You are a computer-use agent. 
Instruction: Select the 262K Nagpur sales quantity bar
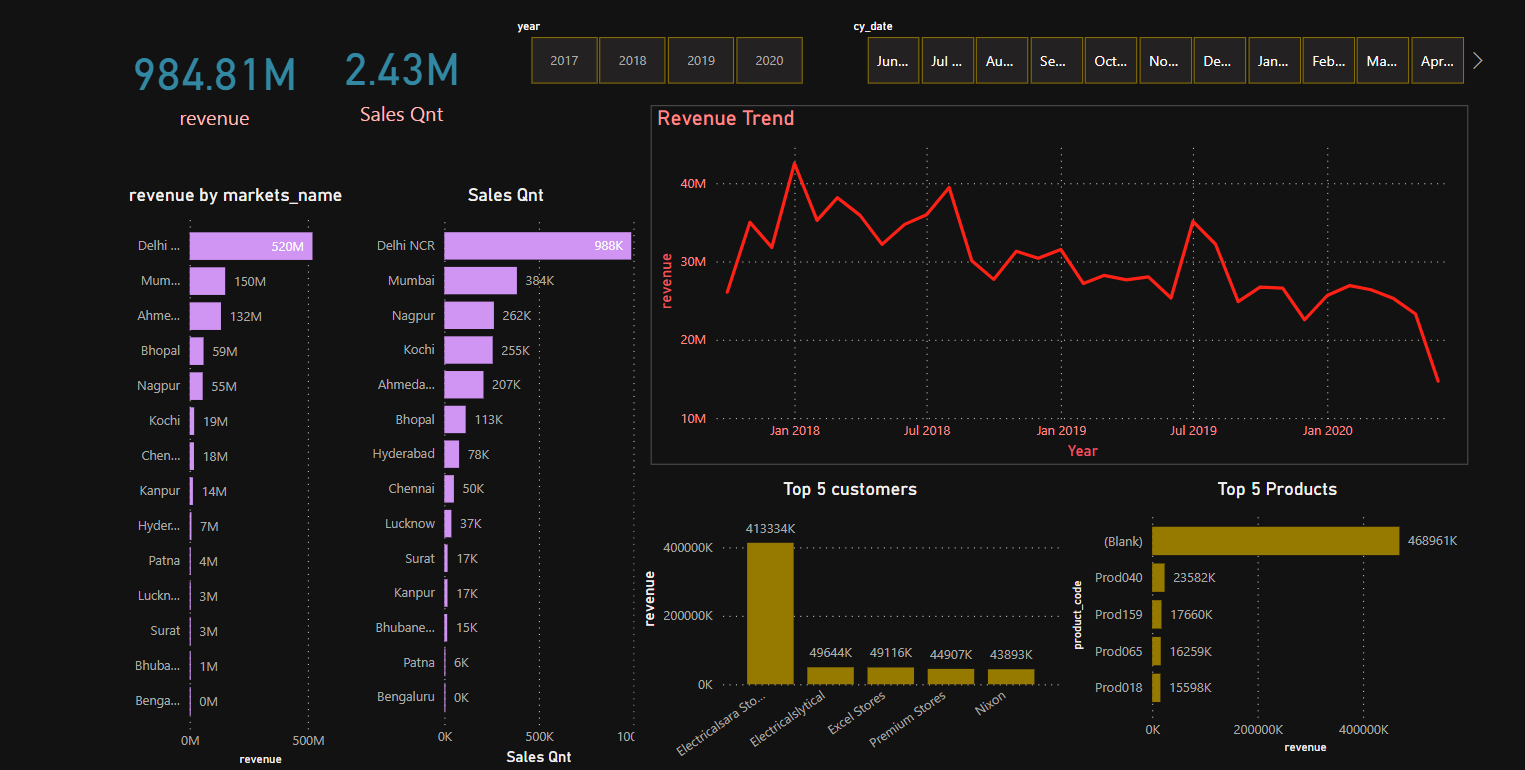pyautogui.click(x=469, y=316)
